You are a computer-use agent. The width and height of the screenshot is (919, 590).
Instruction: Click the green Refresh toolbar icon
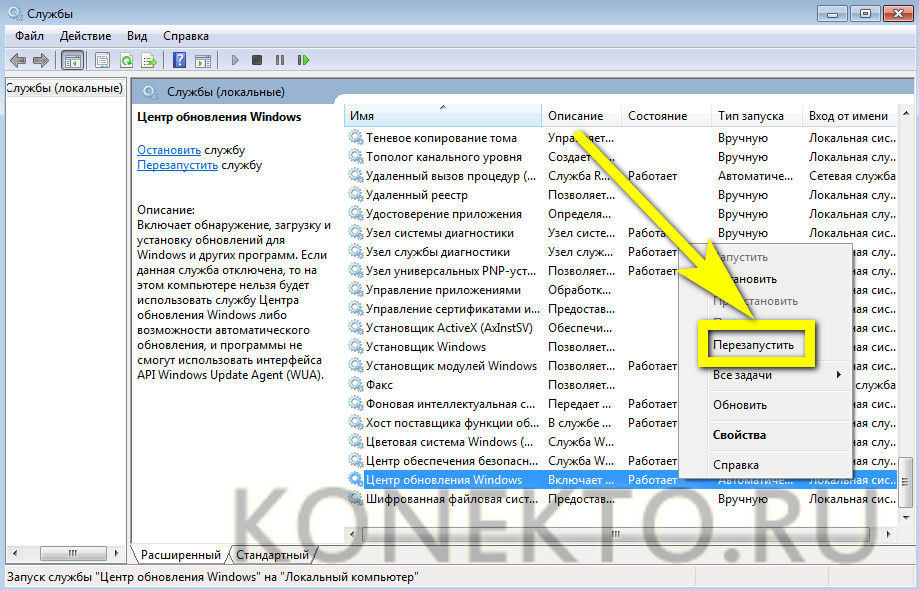[x=126, y=60]
